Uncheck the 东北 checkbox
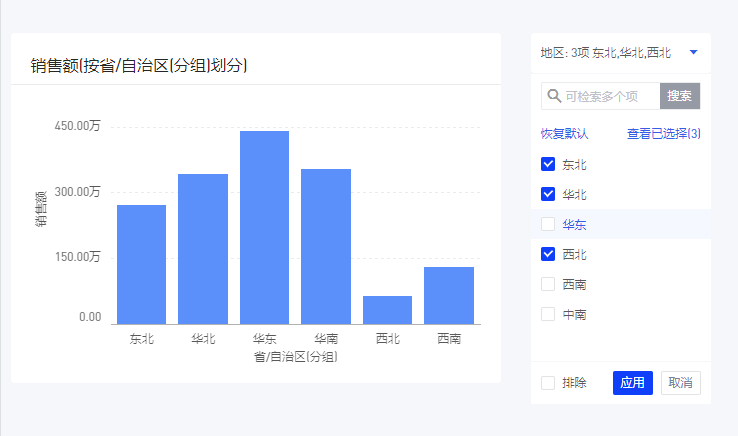This screenshot has height=436, width=738. pyautogui.click(x=547, y=164)
